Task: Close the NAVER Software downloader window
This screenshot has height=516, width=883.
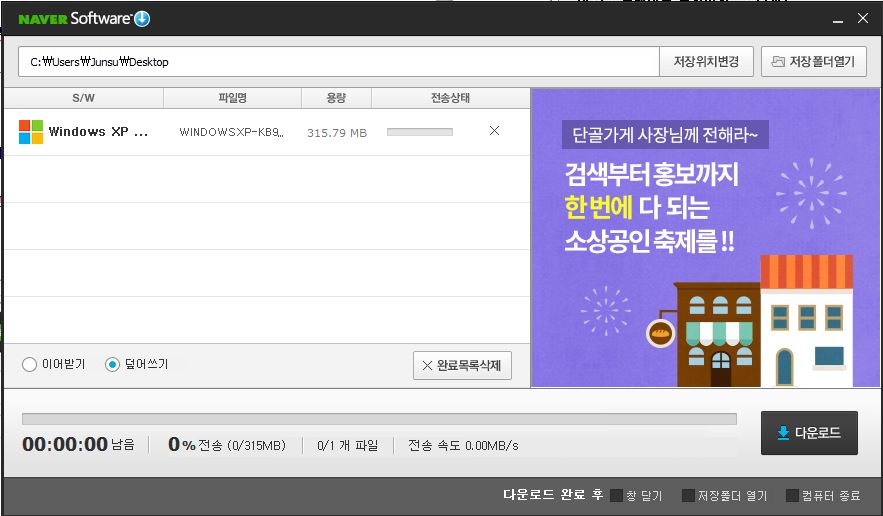Action: click(863, 18)
